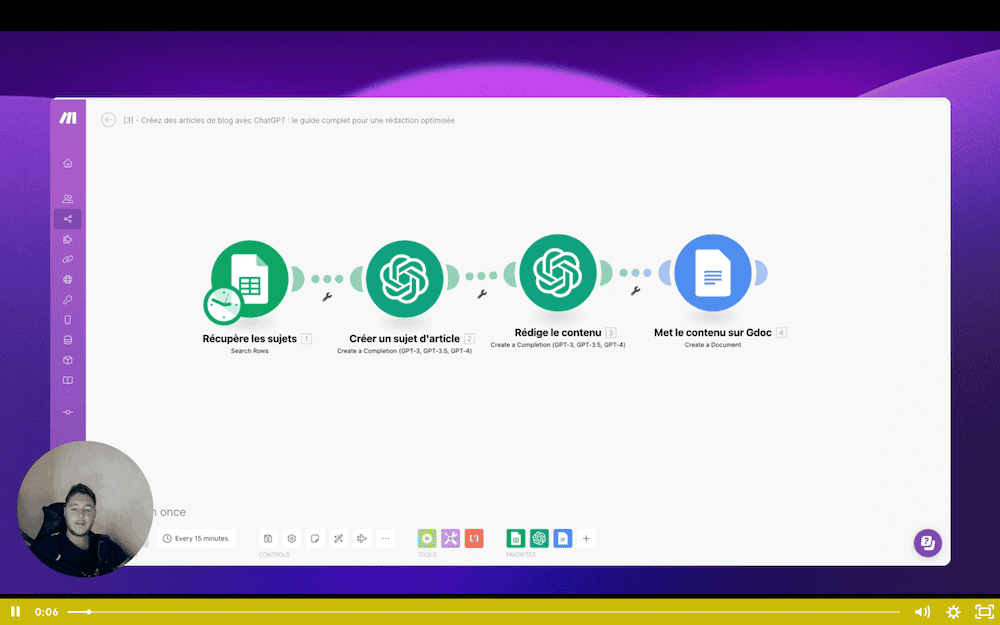
Task: Go to Home in left sidebar
Action: (x=68, y=163)
